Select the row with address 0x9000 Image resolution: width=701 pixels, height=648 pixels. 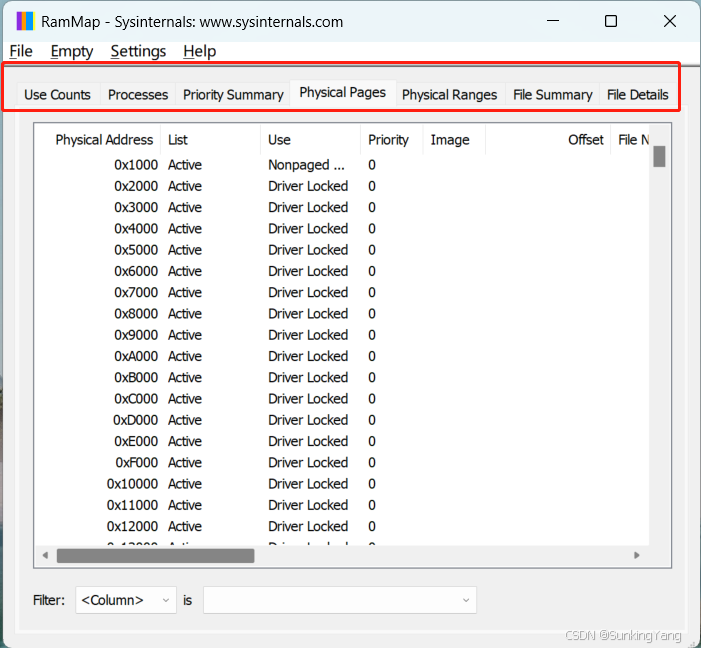point(342,335)
